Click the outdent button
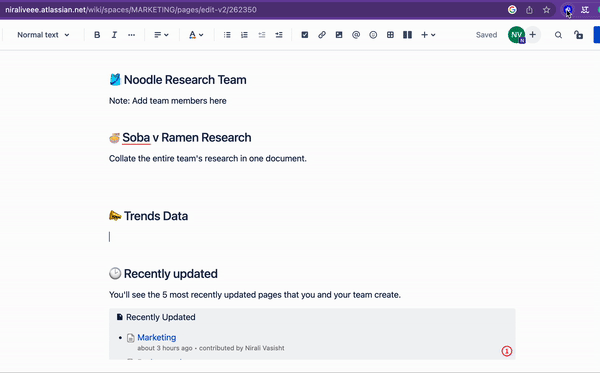Screen dimensions: 600x373 262,35
